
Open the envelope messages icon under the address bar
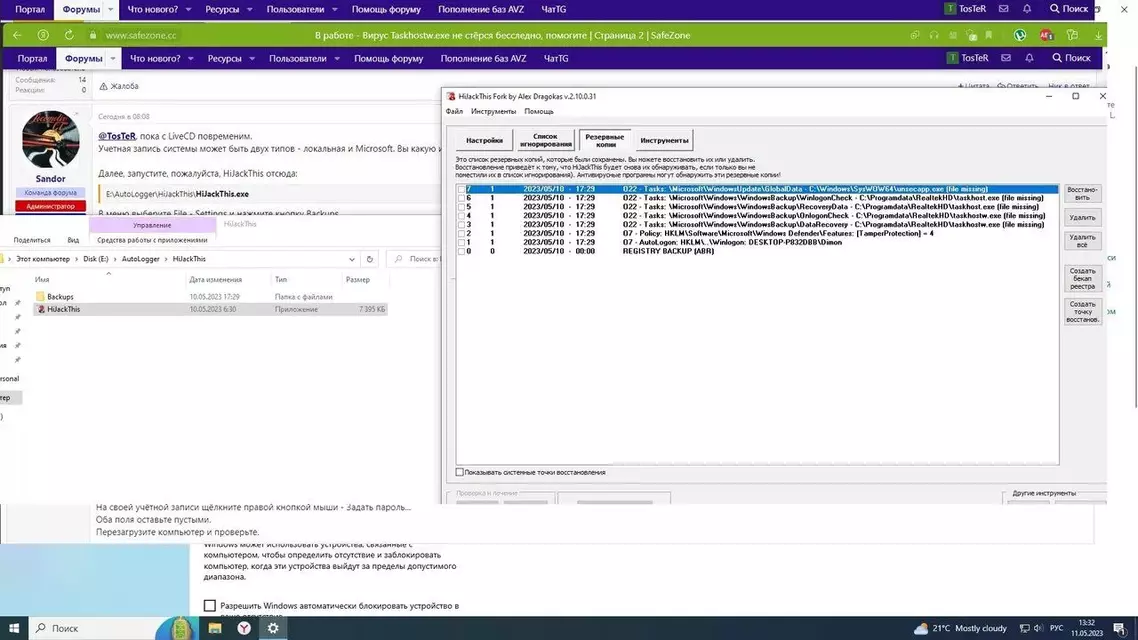[1006, 58]
